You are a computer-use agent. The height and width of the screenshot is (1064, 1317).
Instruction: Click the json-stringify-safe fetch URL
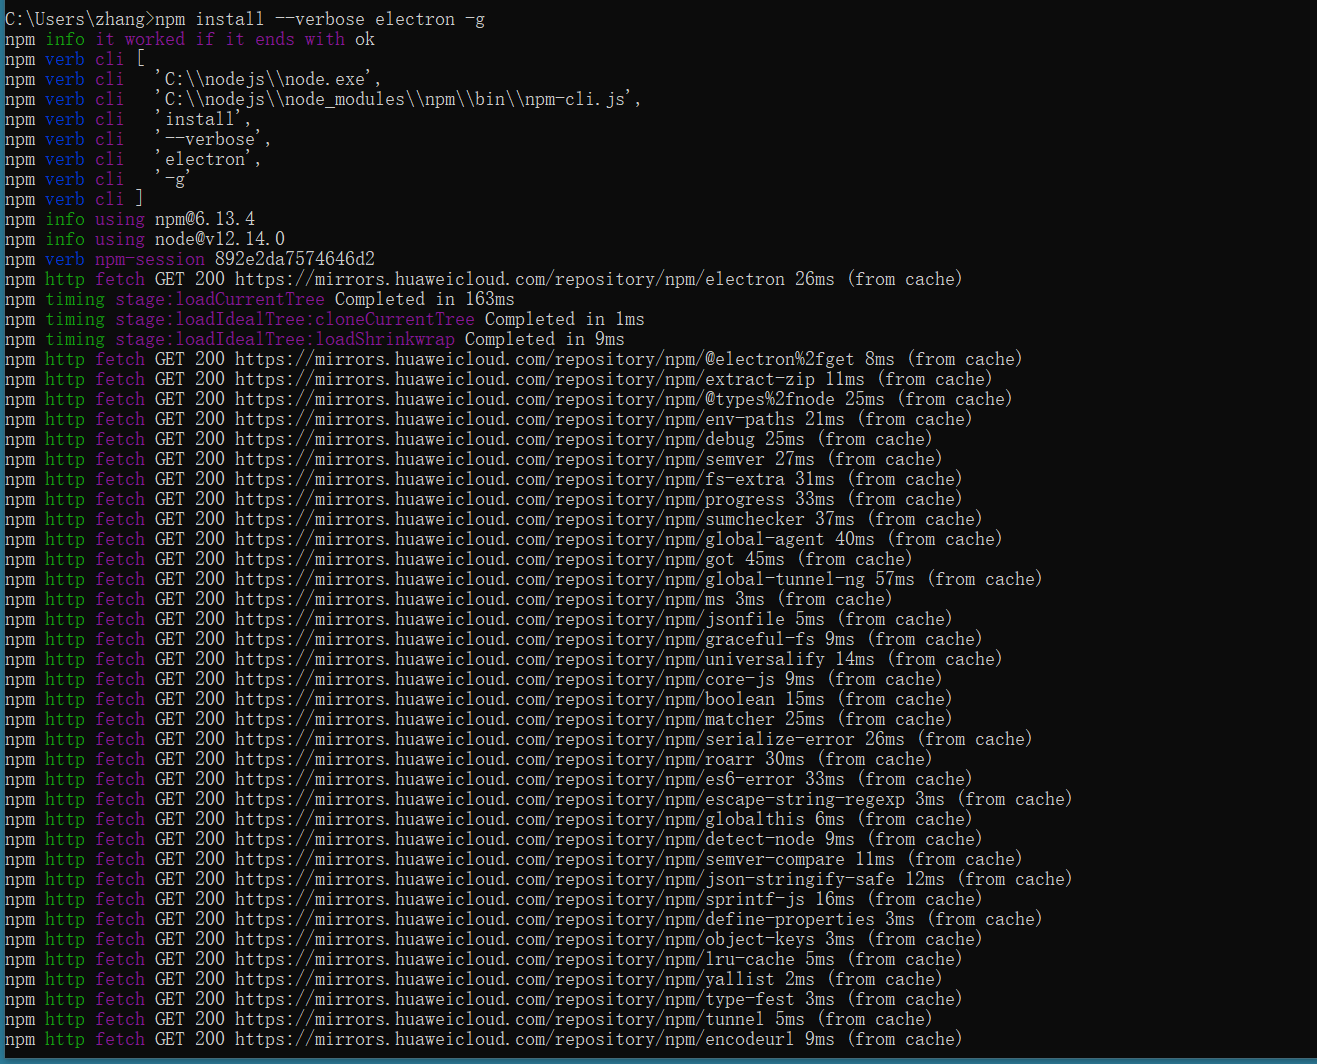point(565,879)
